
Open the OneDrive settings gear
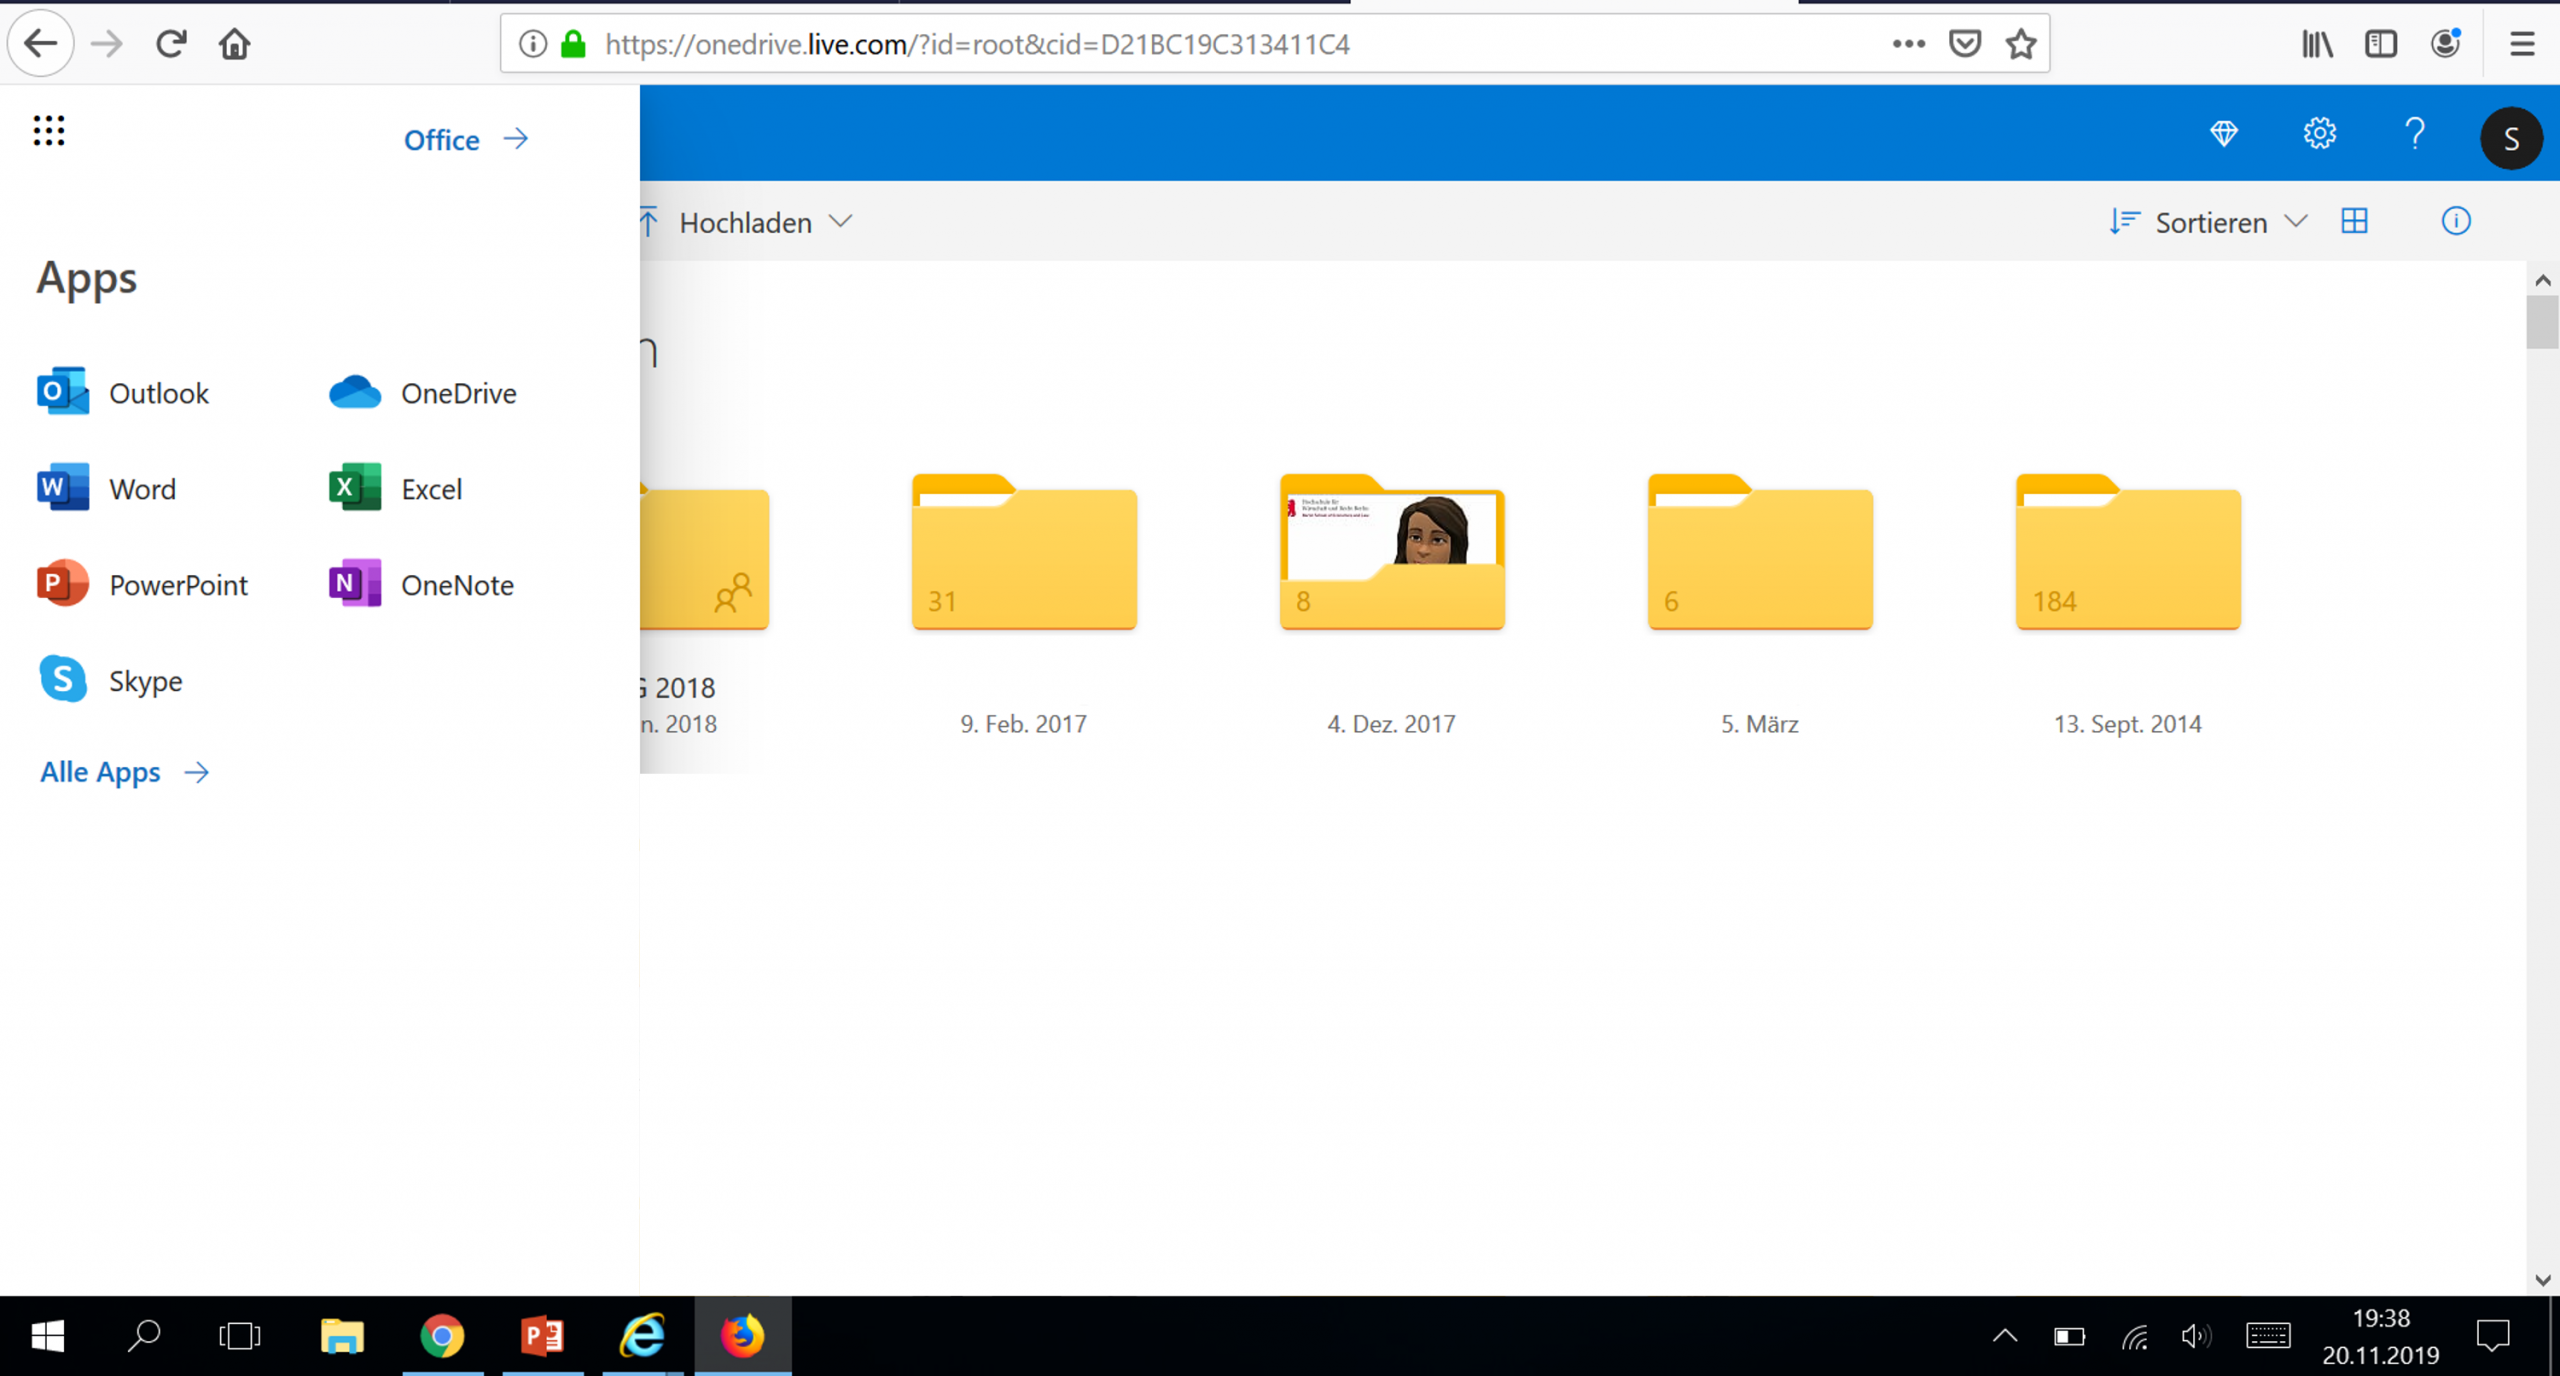tap(2319, 134)
